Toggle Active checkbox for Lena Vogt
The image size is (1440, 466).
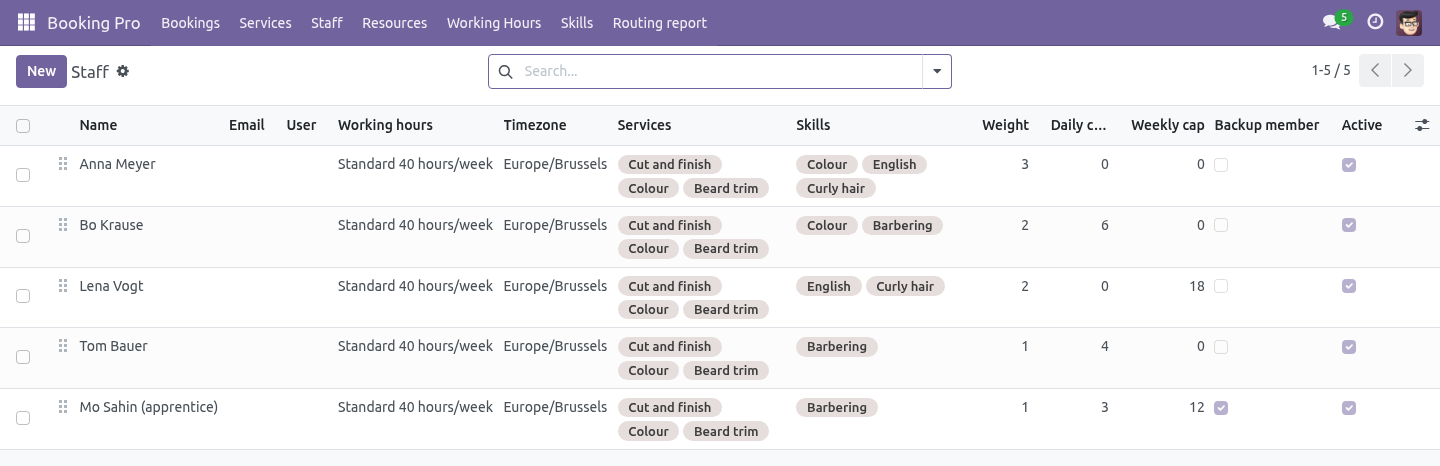pyautogui.click(x=1349, y=286)
